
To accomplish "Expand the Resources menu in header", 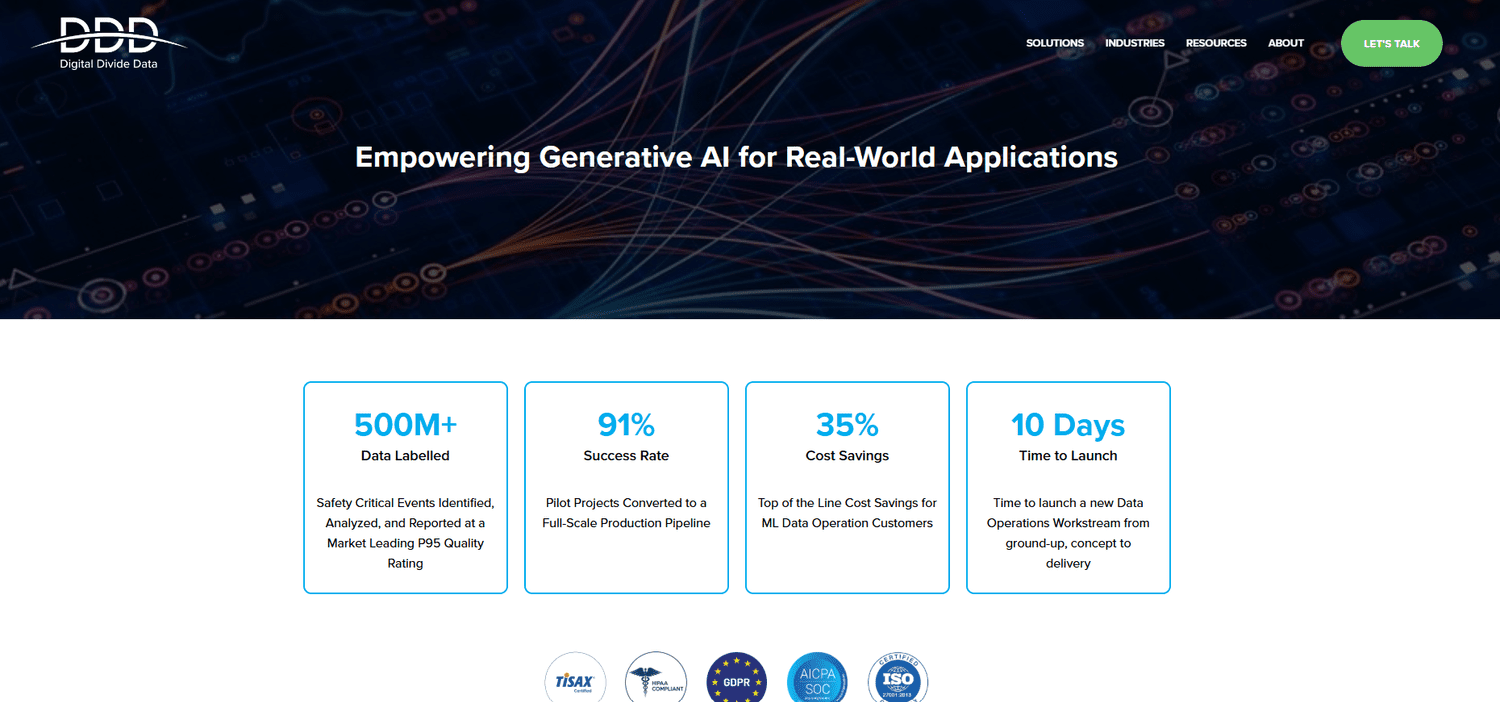I will click(x=1216, y=43).
